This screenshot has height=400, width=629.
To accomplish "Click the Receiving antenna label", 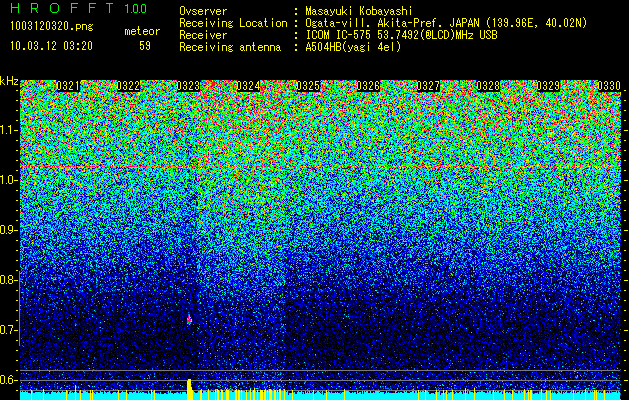I will 230,47.
